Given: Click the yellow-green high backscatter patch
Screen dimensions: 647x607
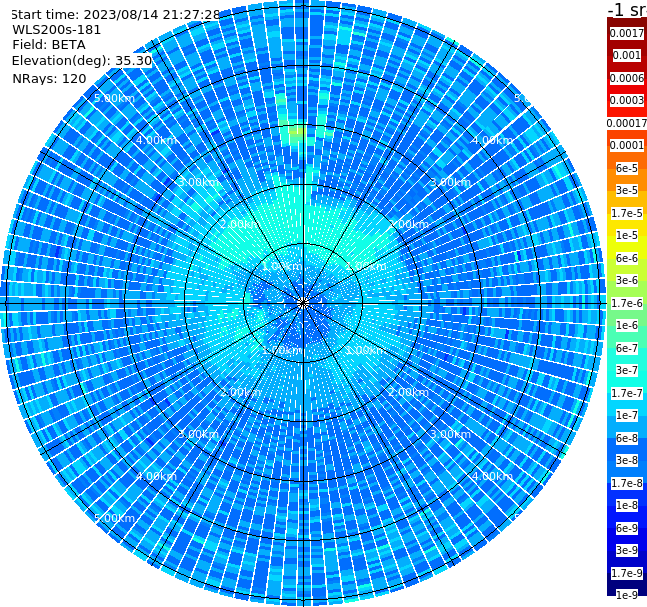Looking at the screenshot, I should [296, 133].
